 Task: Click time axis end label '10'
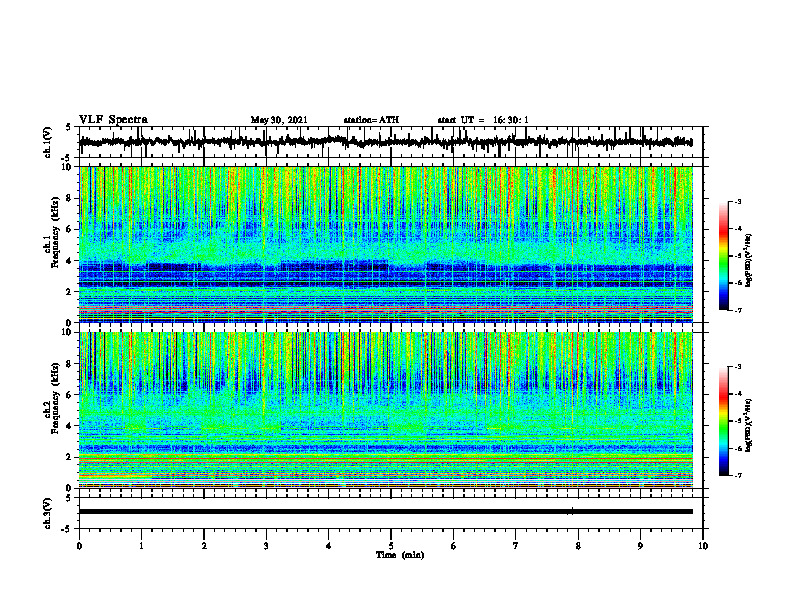(x=703, y=546)
